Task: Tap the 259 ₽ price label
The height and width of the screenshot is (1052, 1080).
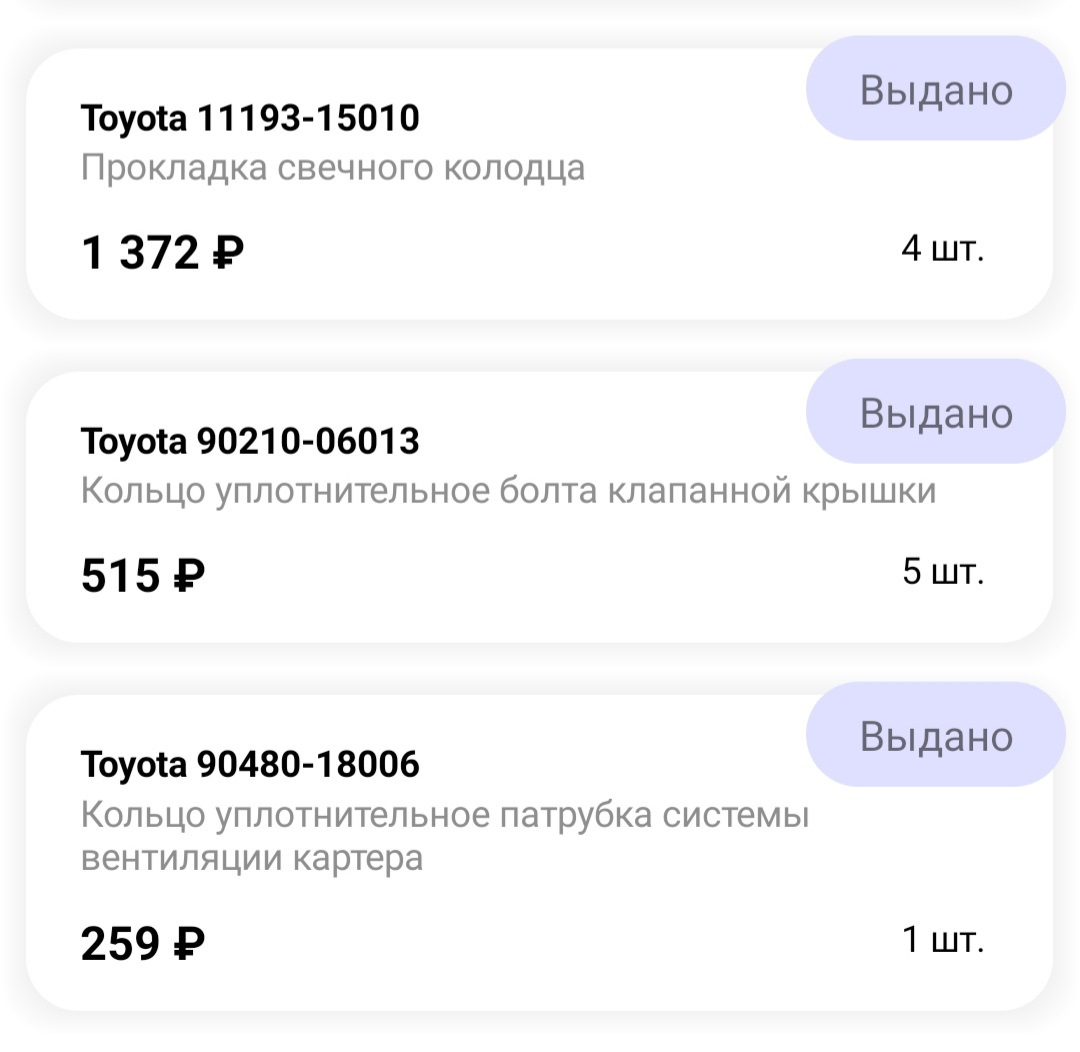Action: [140, 940]
